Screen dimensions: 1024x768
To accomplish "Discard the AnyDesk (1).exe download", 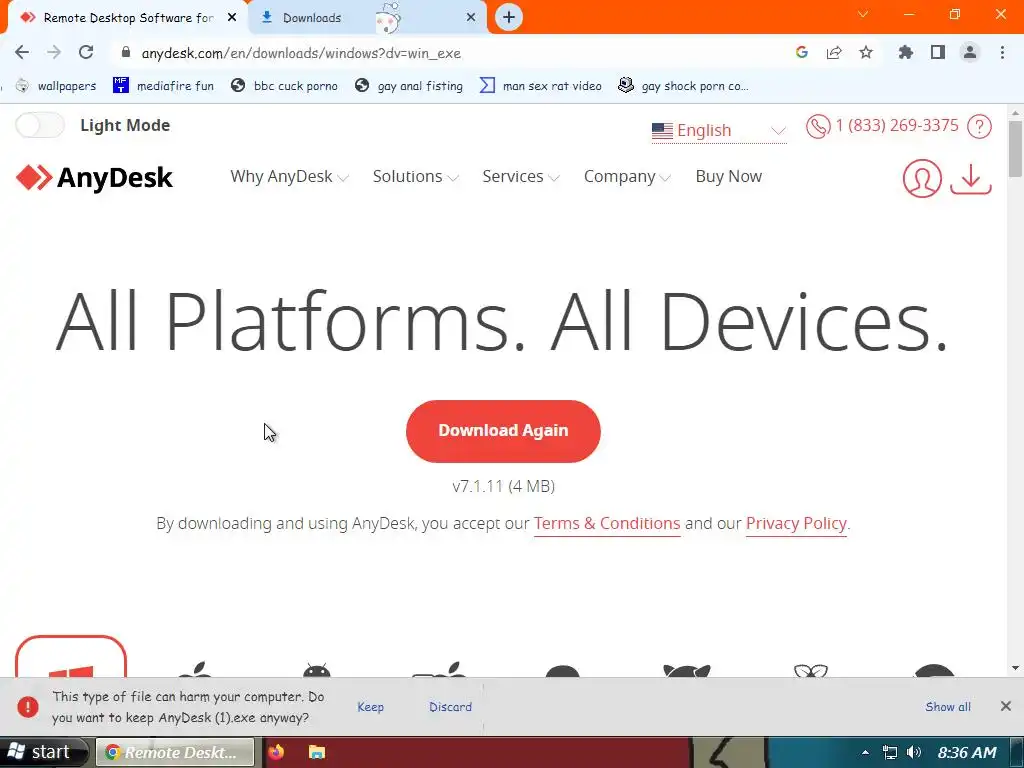I will pyautogui.click(x=450, y=707).
